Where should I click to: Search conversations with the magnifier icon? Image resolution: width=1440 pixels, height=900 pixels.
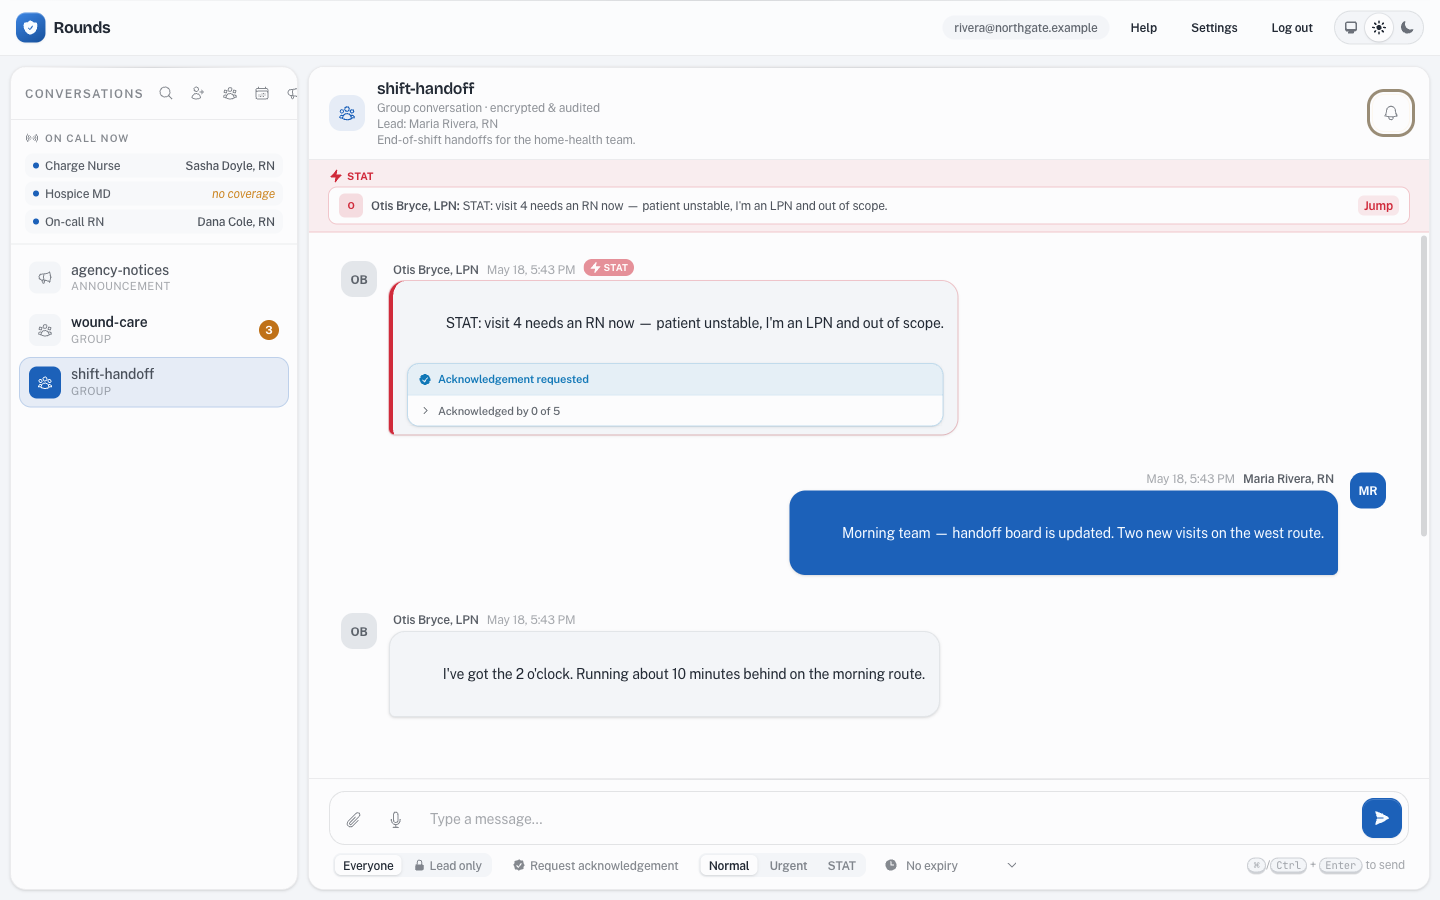point(166,93)
